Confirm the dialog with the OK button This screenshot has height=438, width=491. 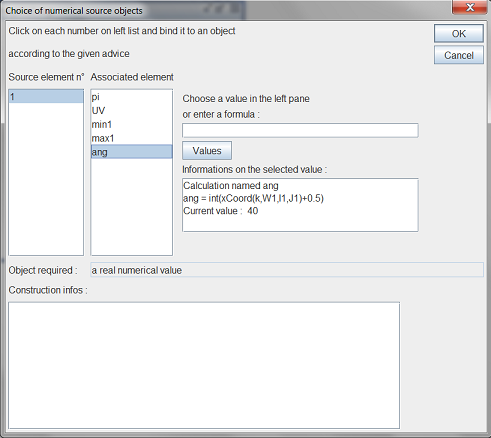pos(459,34)
